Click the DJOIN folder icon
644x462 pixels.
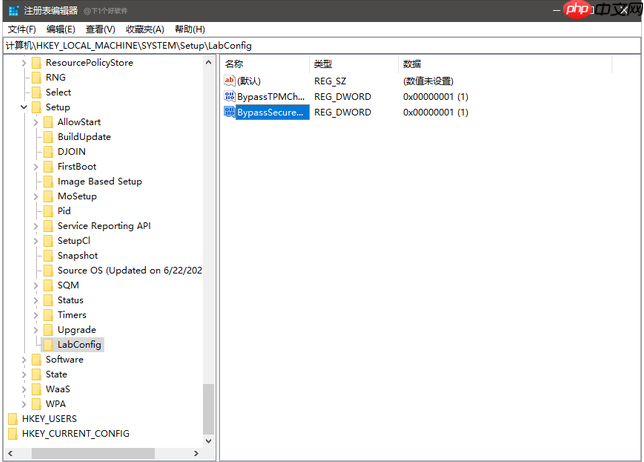click(48, 152)
